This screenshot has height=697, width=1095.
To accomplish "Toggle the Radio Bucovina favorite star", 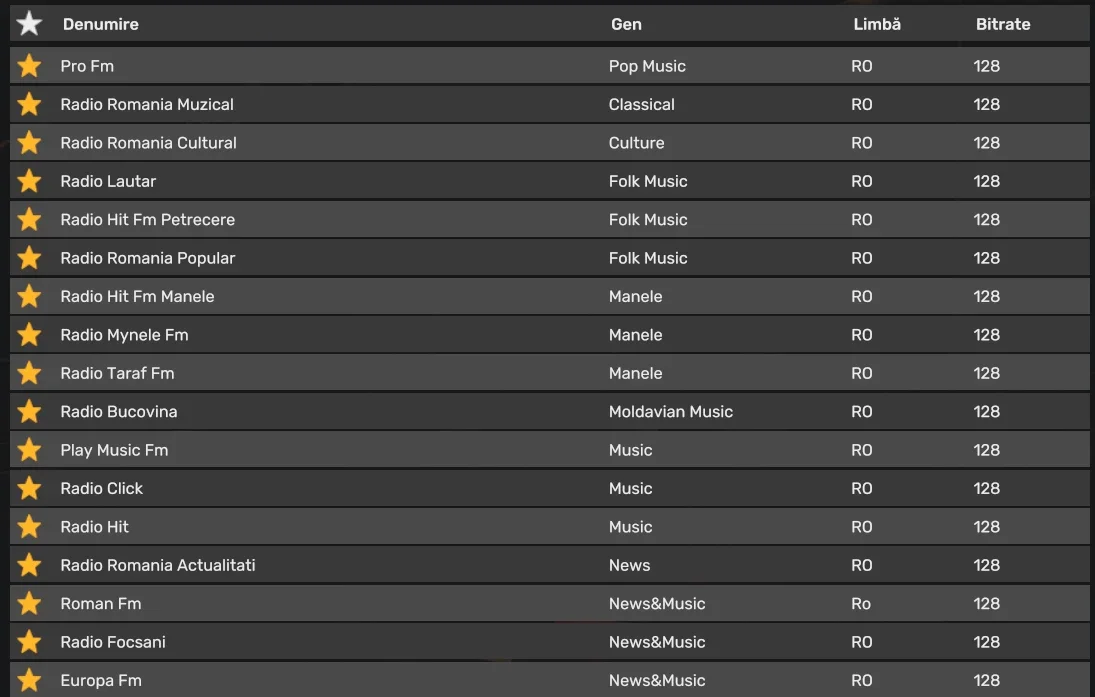I will click(30, 411).
